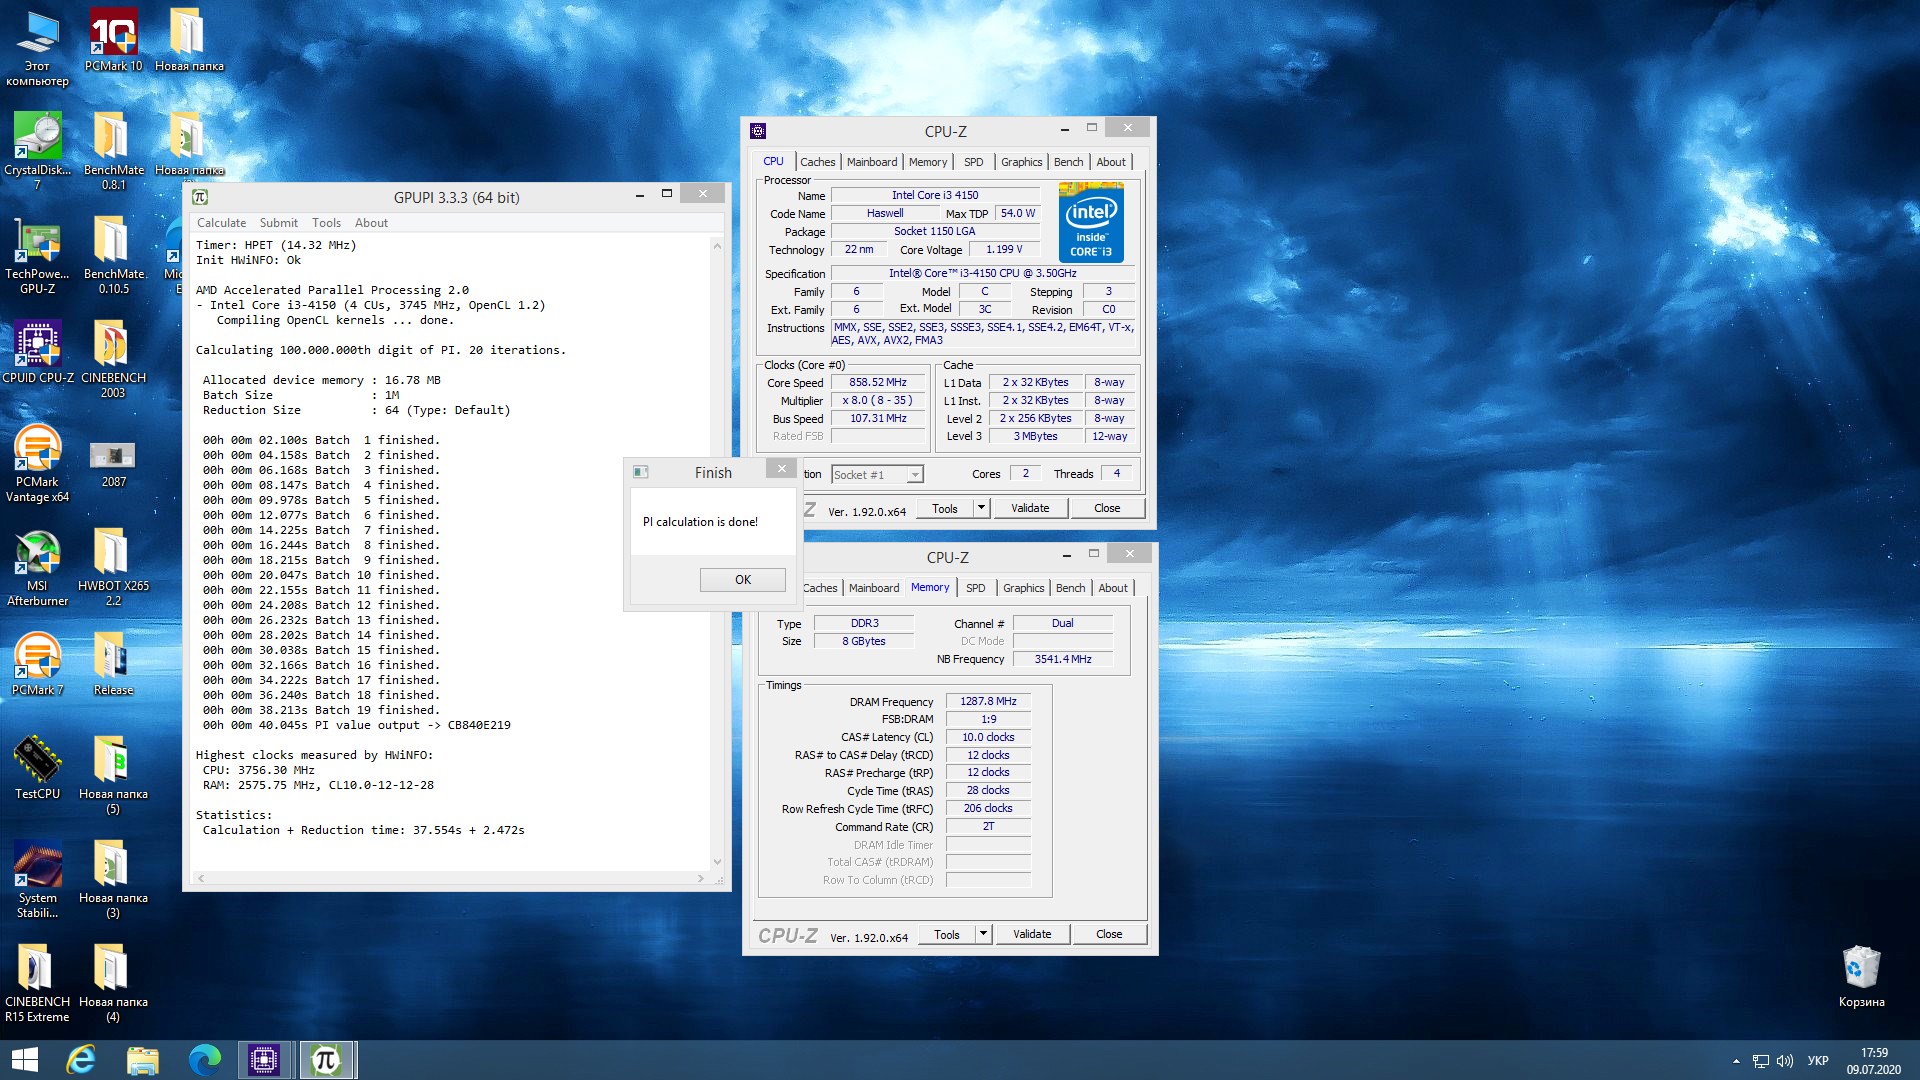1920x1080 pixels.
Task: Switch to Memory tab in upper CPU-Z
Action: [x=928, y=162]
